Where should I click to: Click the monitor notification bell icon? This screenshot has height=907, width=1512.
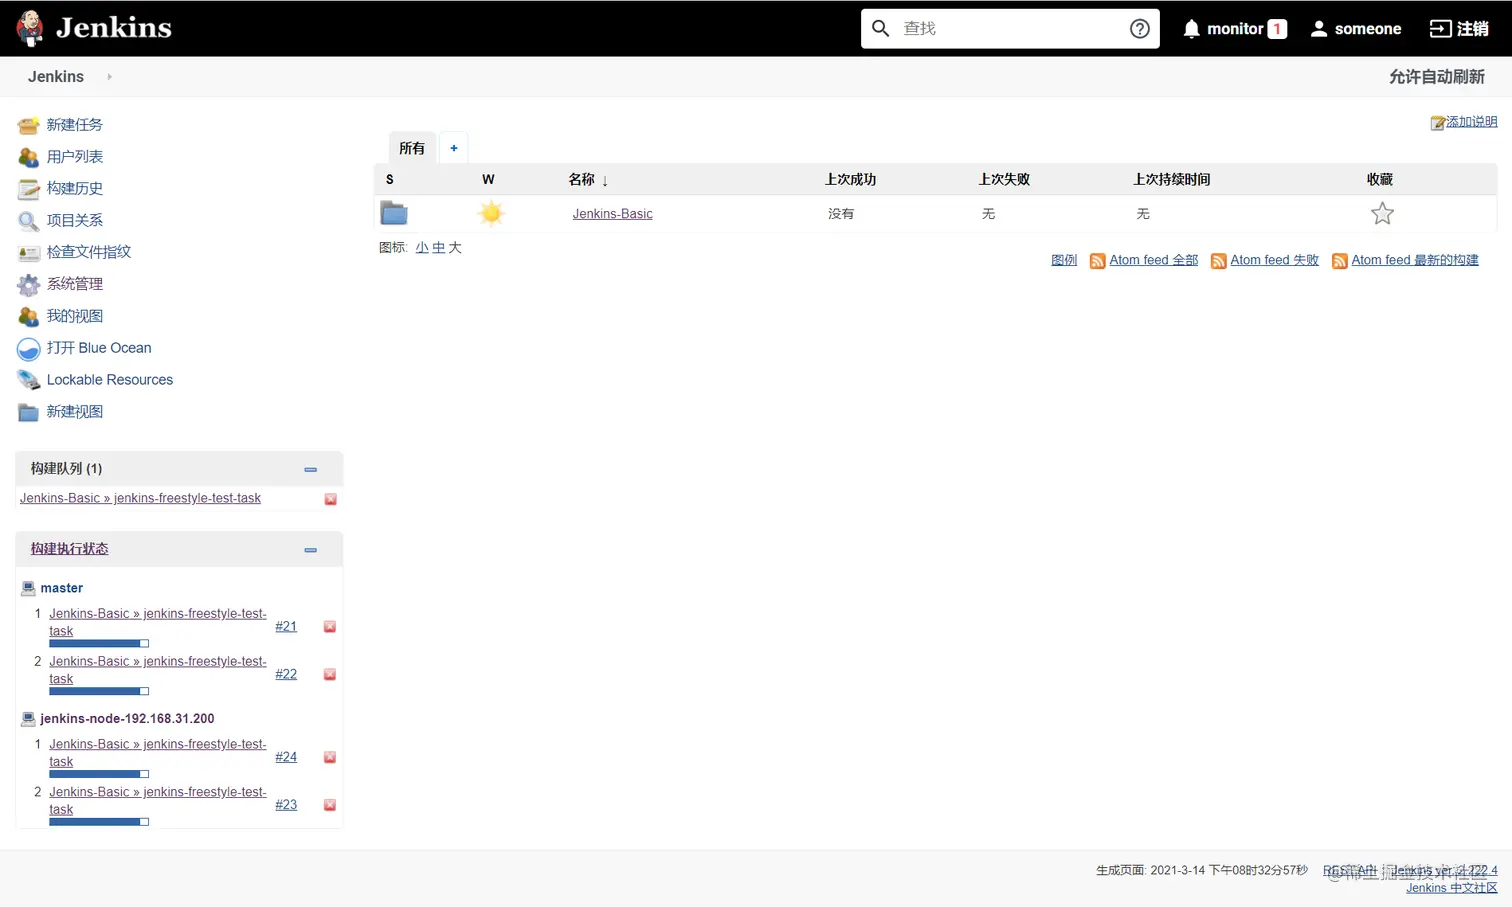[x=1191, y=29]
